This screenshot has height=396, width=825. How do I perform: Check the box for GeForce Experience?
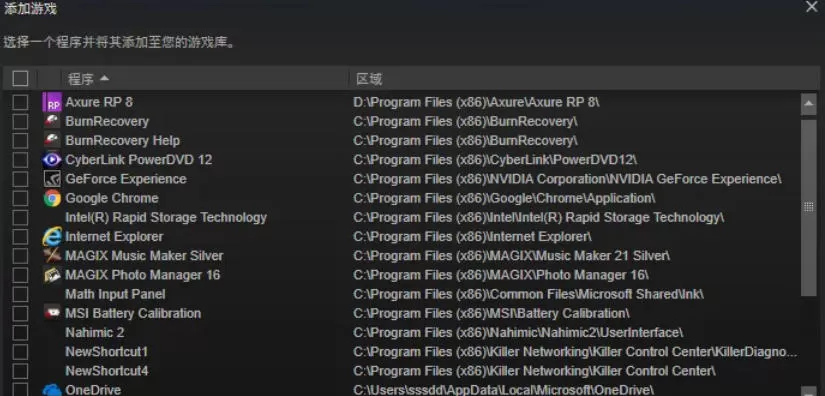coord(20,179)
